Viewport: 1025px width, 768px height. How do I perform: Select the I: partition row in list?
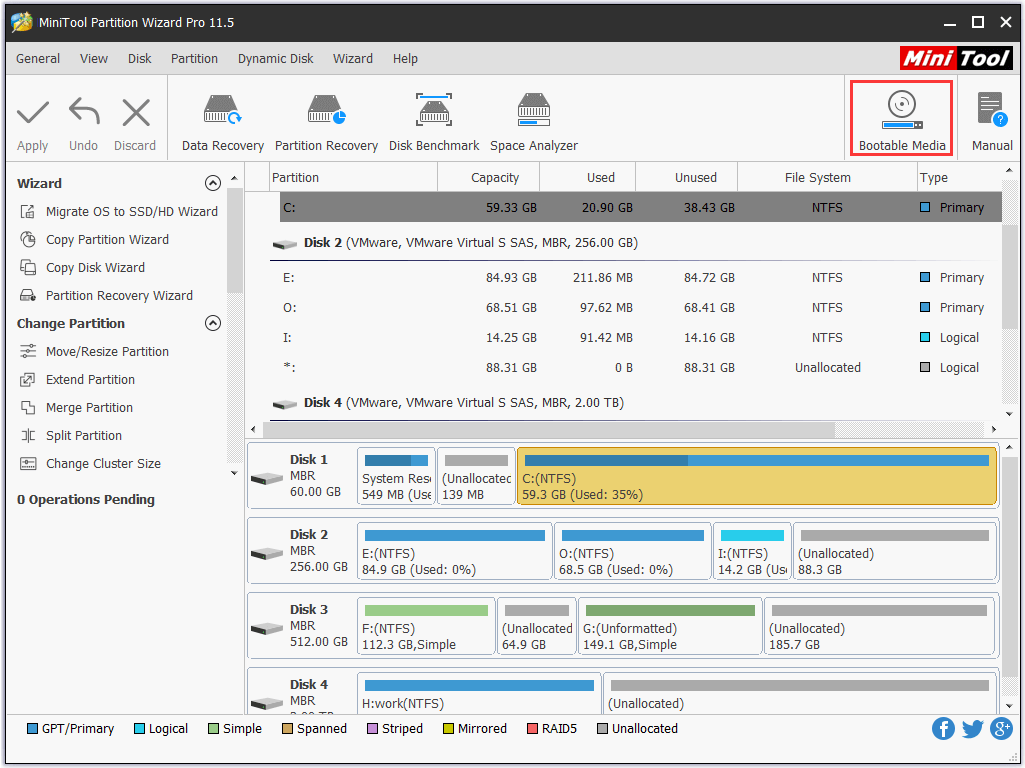pos(635,337)
